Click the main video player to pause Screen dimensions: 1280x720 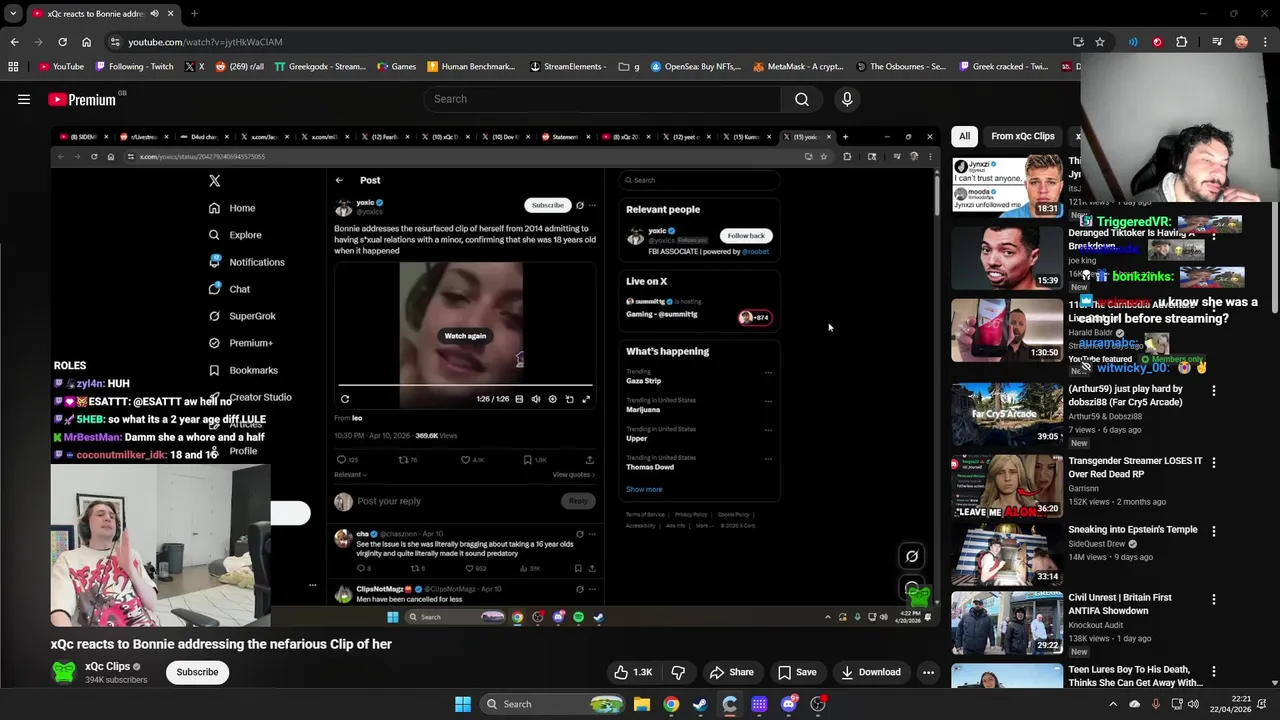pyautogui.click(x=495, y=377)
